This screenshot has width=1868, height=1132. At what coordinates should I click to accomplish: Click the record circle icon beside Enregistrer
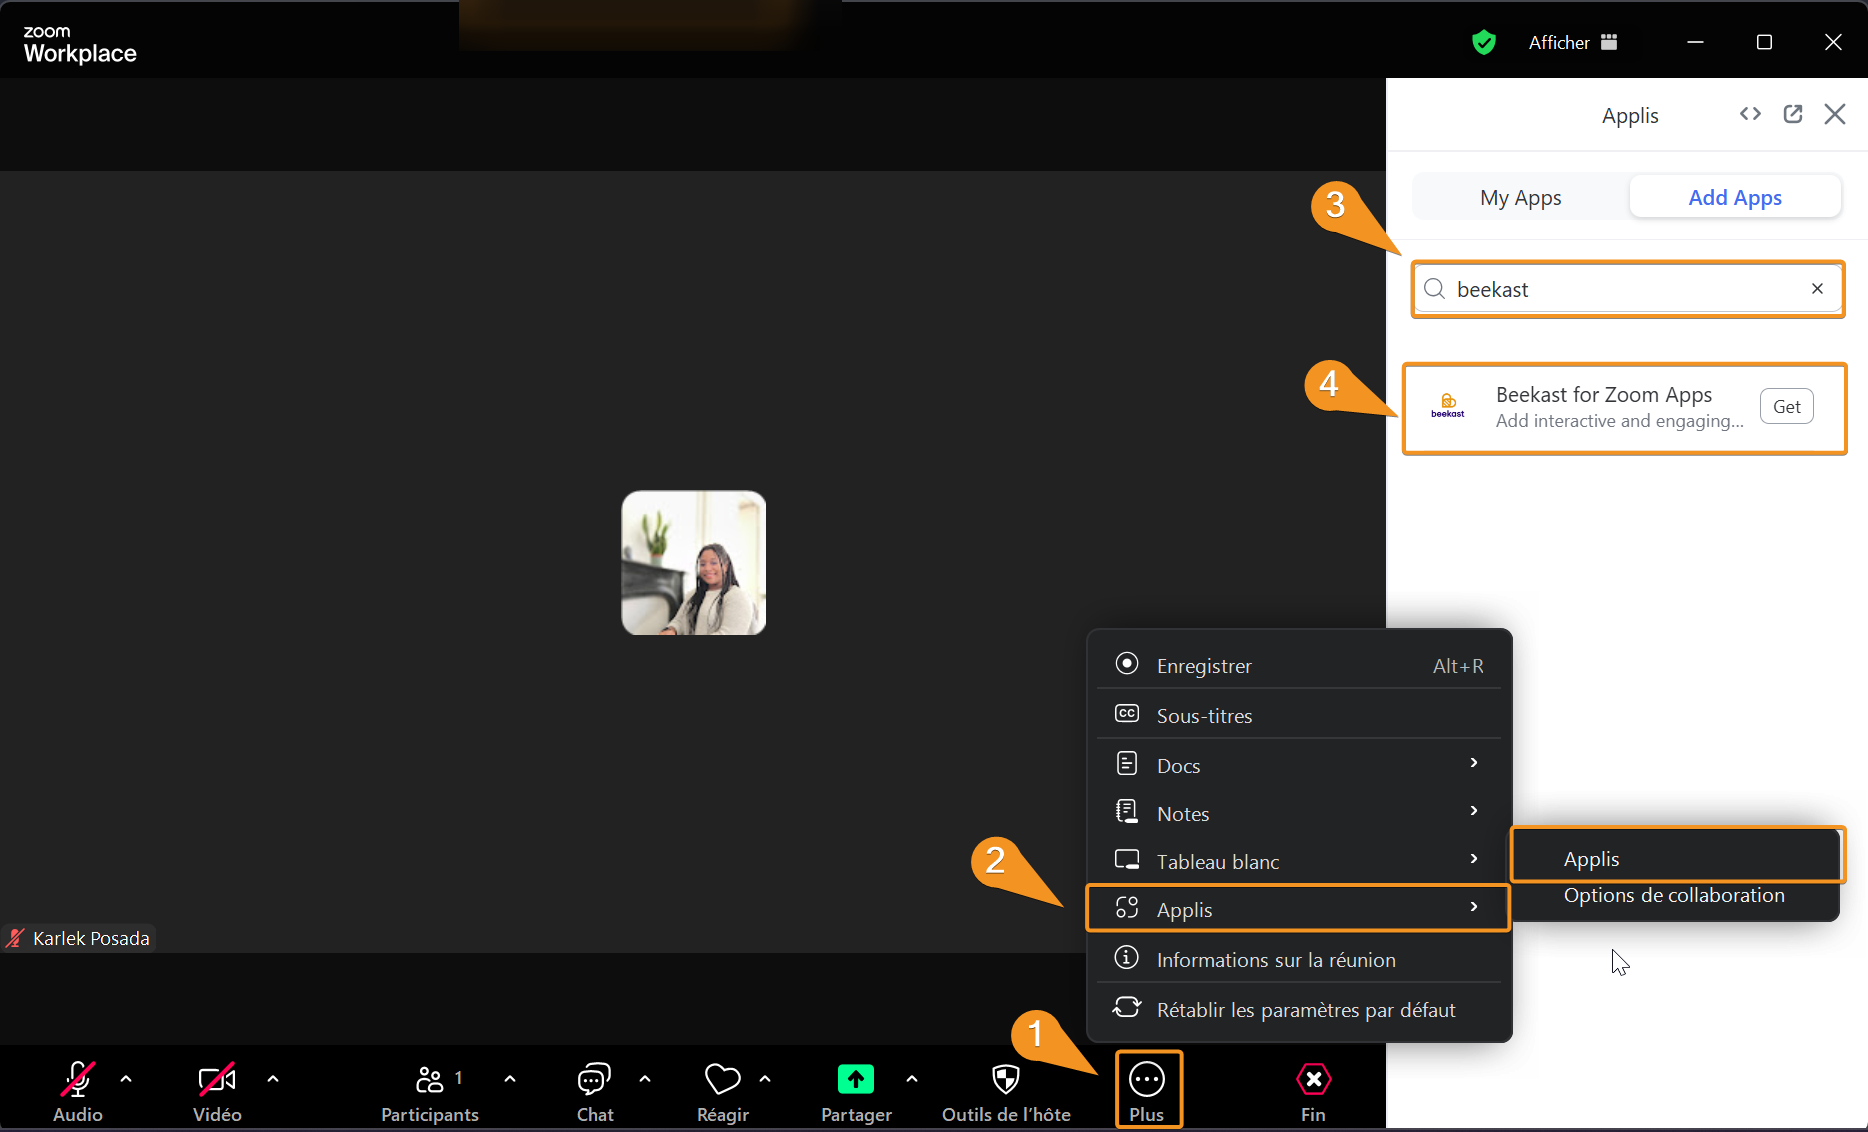[1127, 663]
